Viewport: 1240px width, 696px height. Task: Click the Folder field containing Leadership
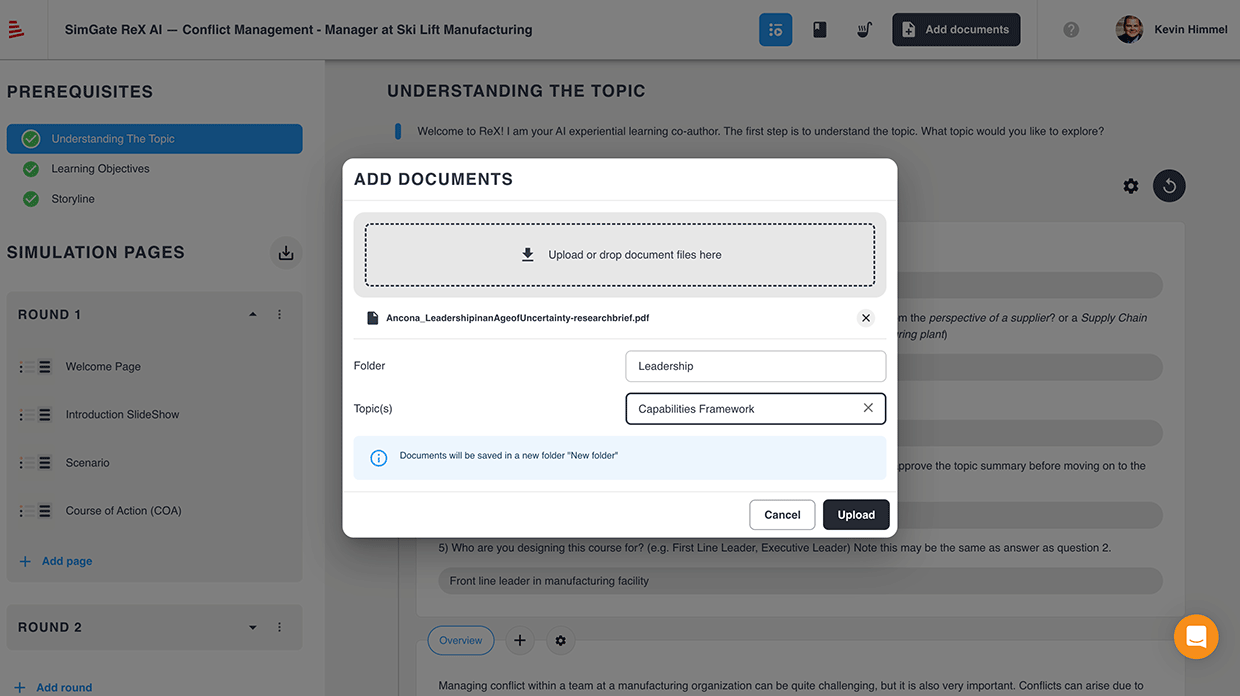point(755,366)
